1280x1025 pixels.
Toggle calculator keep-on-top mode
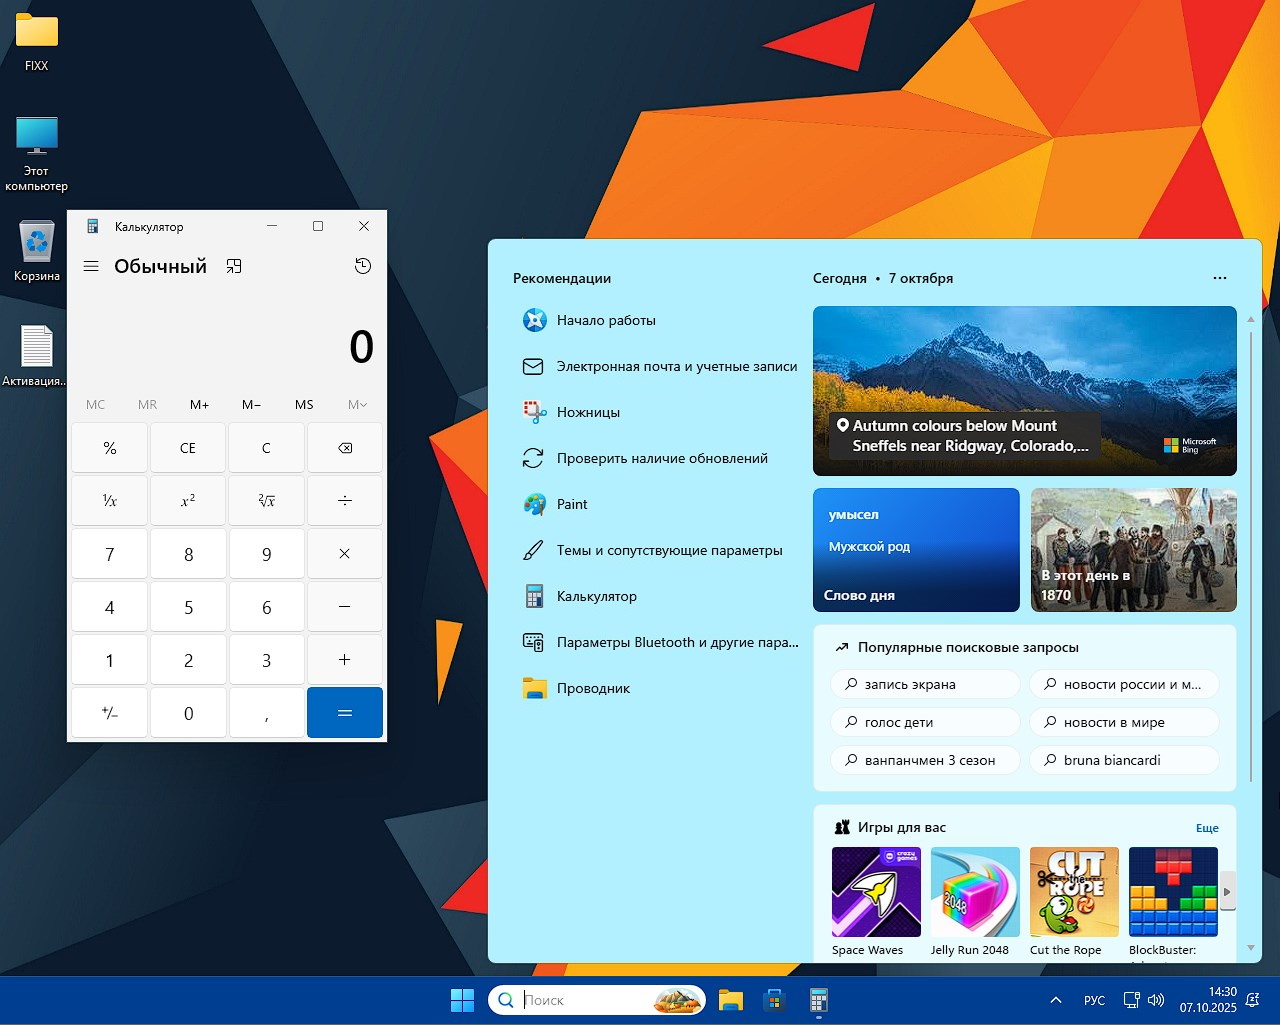tap(234, 266)
